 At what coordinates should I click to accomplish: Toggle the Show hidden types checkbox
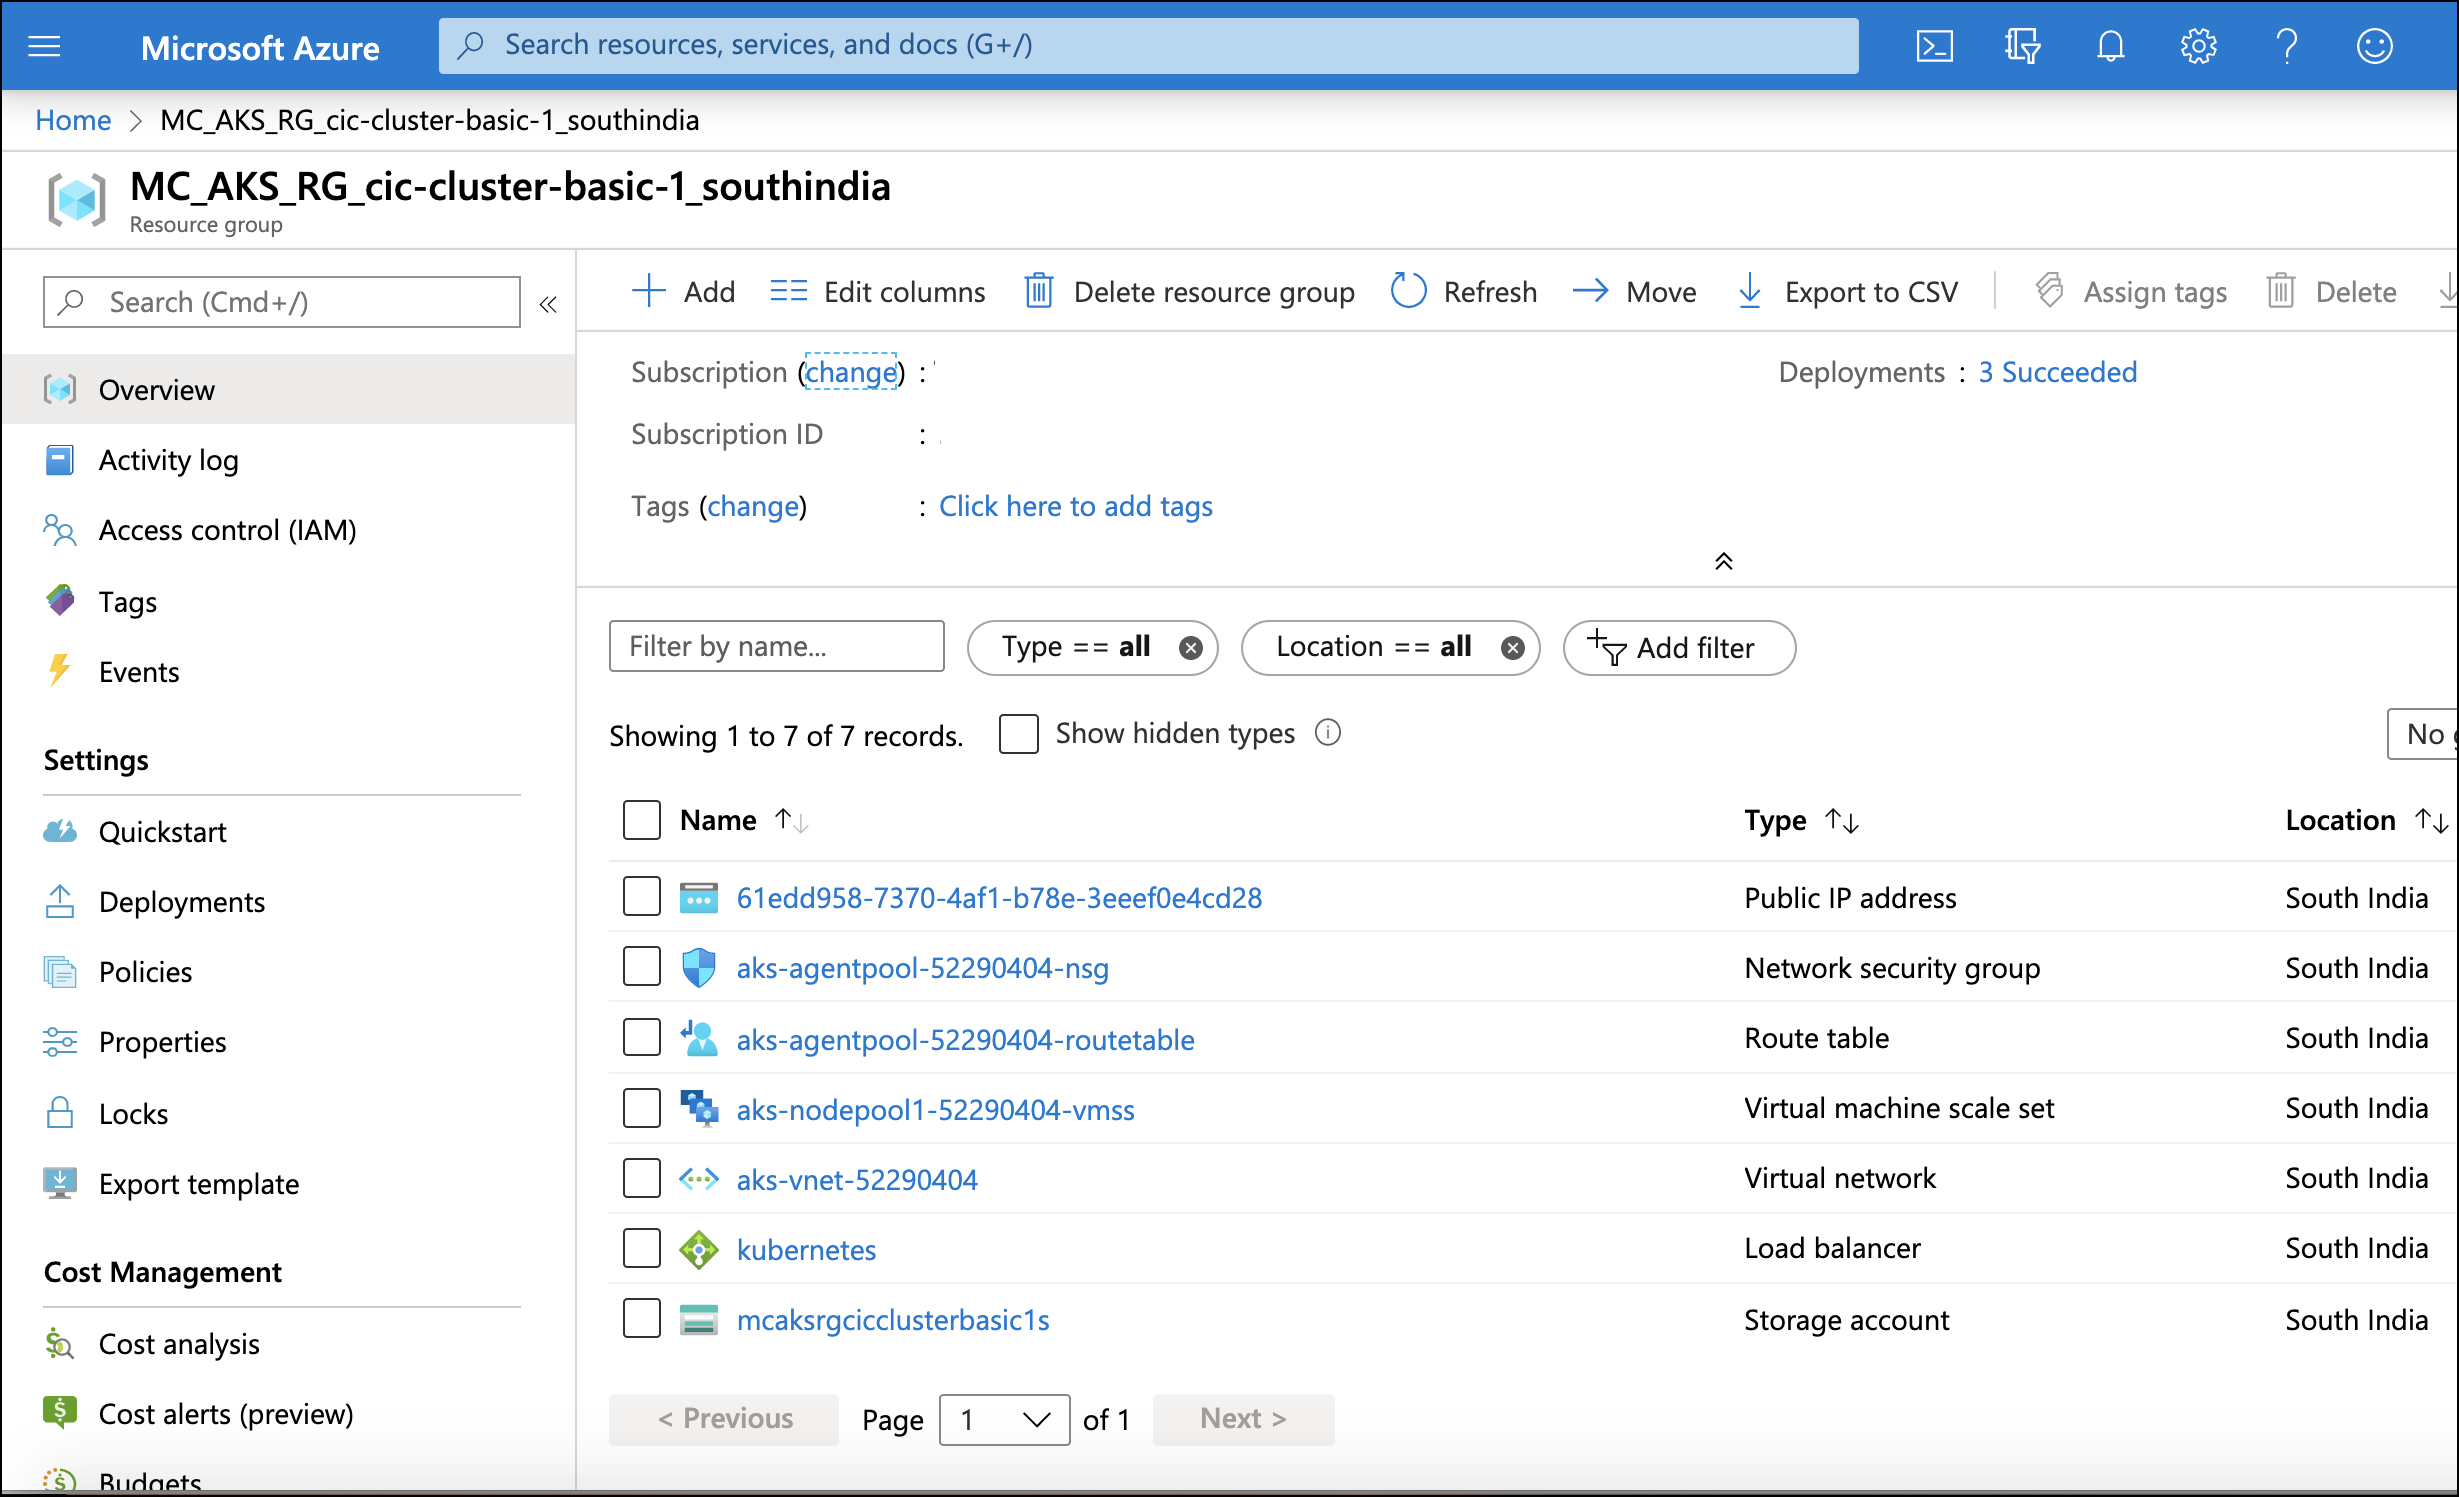1019,734
